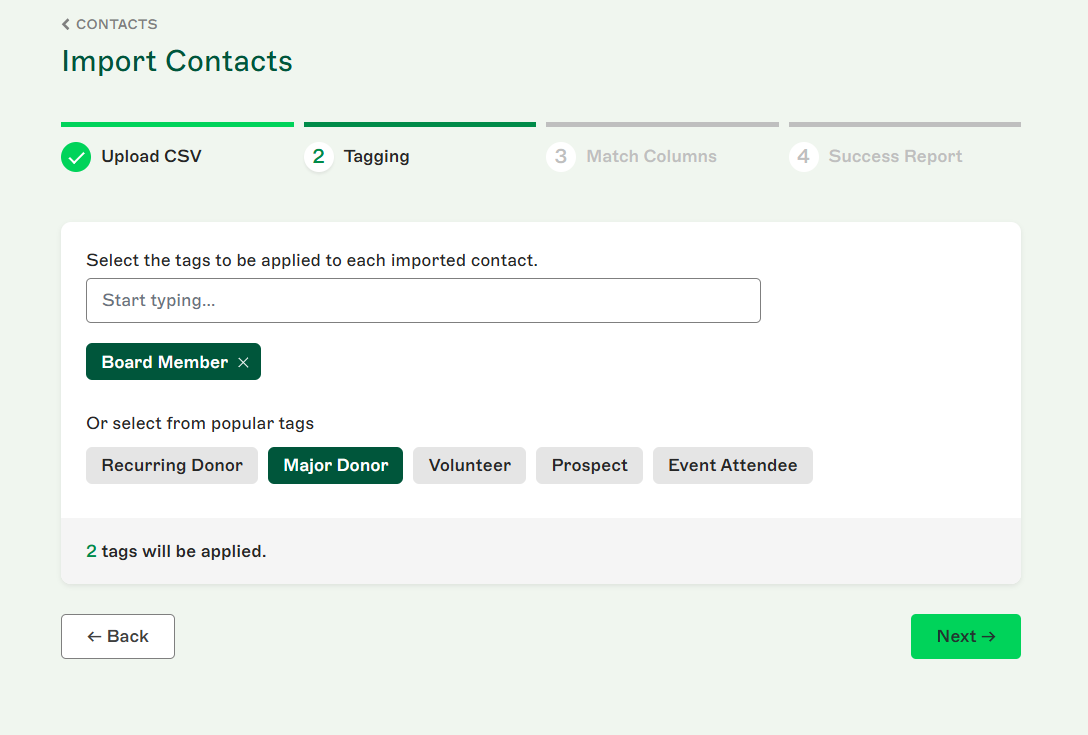Deselect the Major Donor tag
This screenshot has width=1088, height=735.
click(x=335, y=466)
